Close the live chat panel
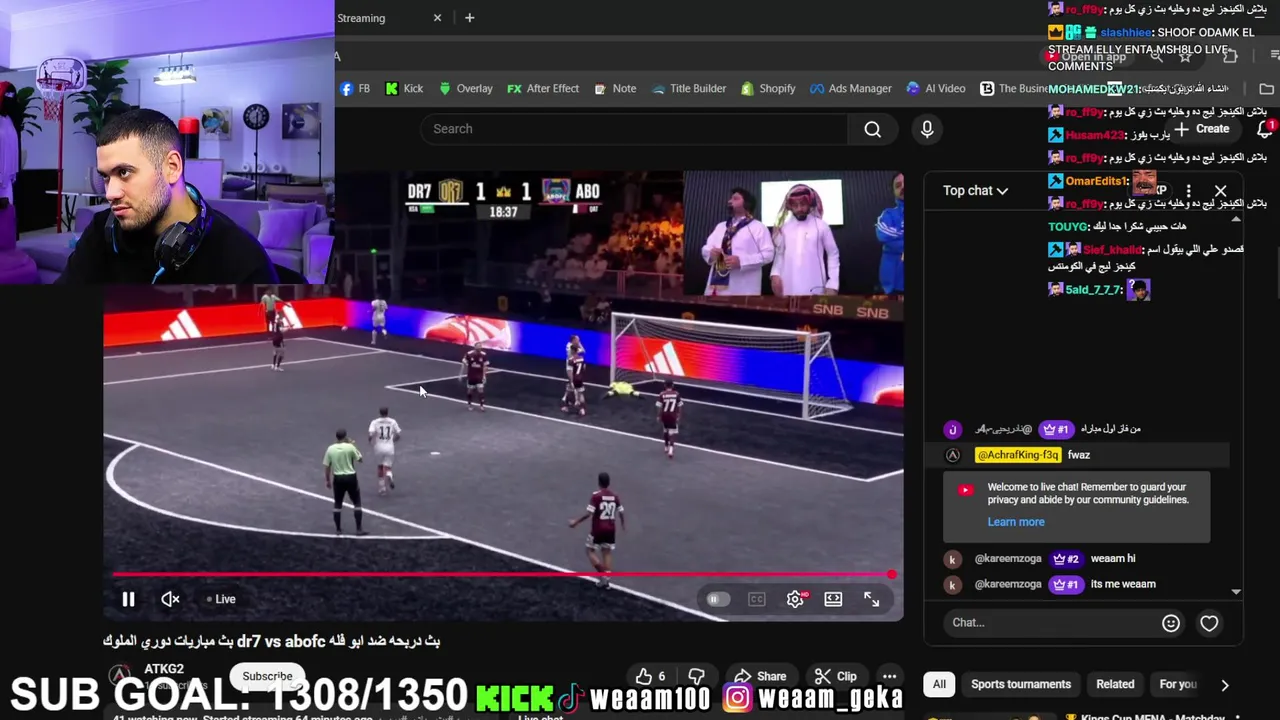This screenshot has height=720, width=1280. coord(1220,190)
